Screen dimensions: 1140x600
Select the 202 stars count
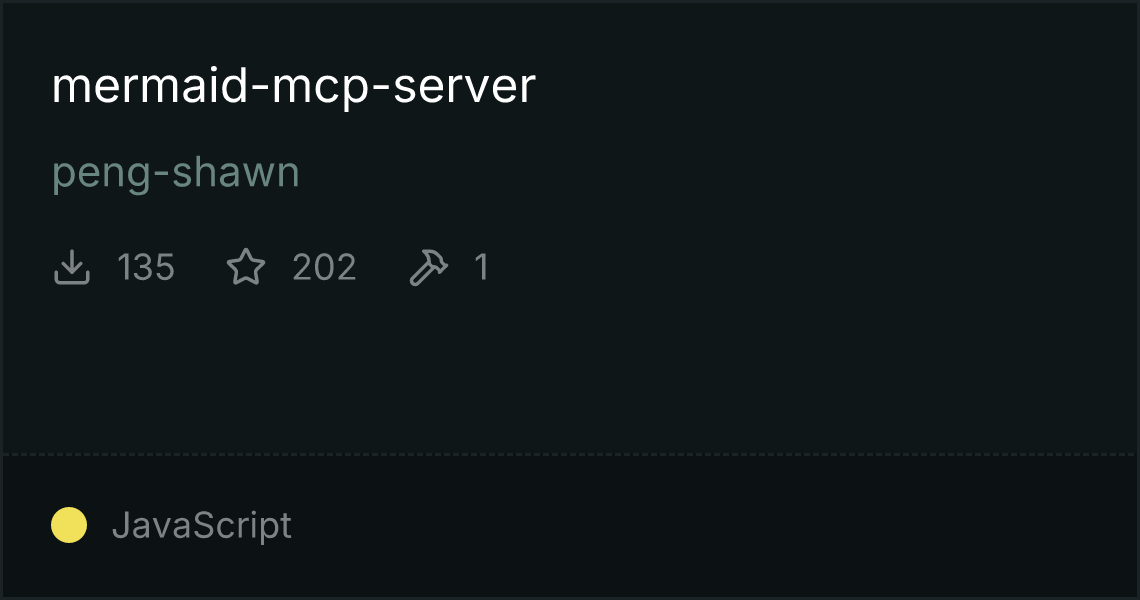point(324,267)
